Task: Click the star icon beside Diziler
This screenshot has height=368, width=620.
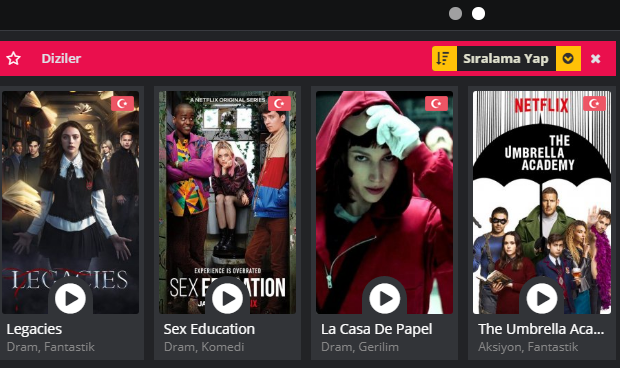Action: [x=13, y=59]
